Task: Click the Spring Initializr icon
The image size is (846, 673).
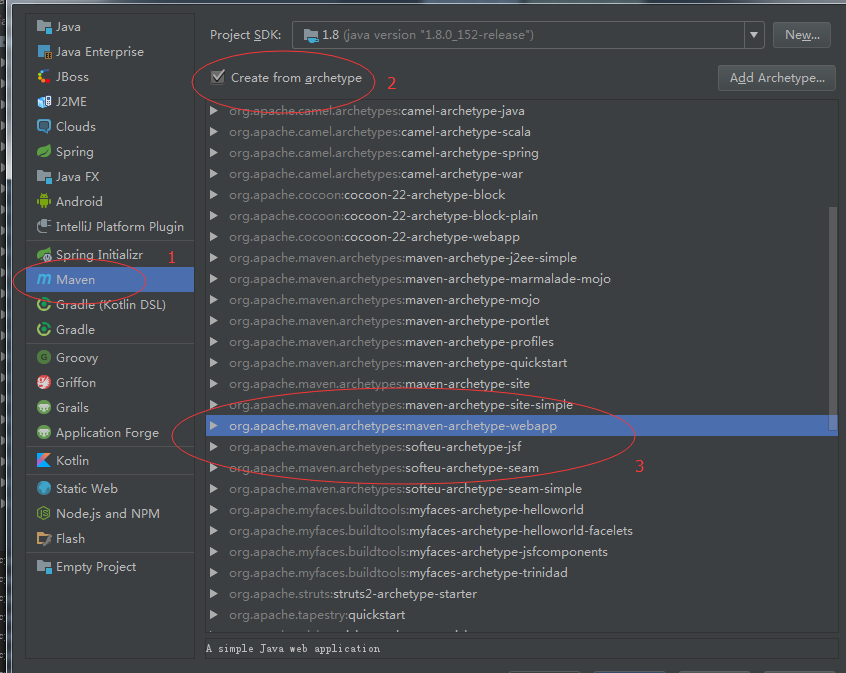Action: click(x=44, y=255)
